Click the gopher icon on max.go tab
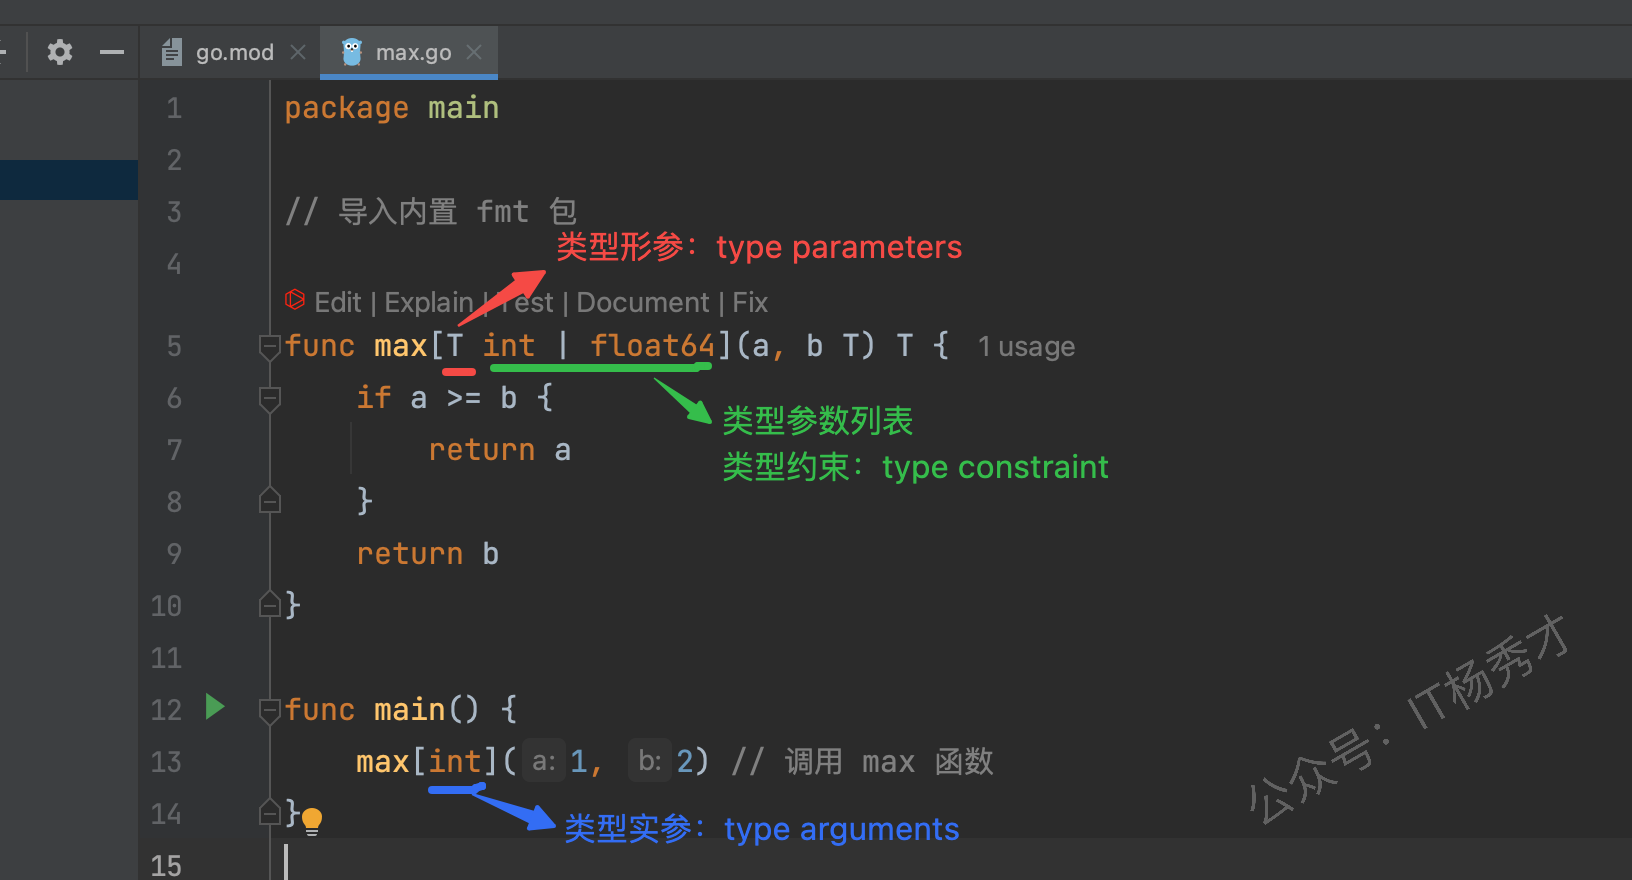 click(352, 52)
